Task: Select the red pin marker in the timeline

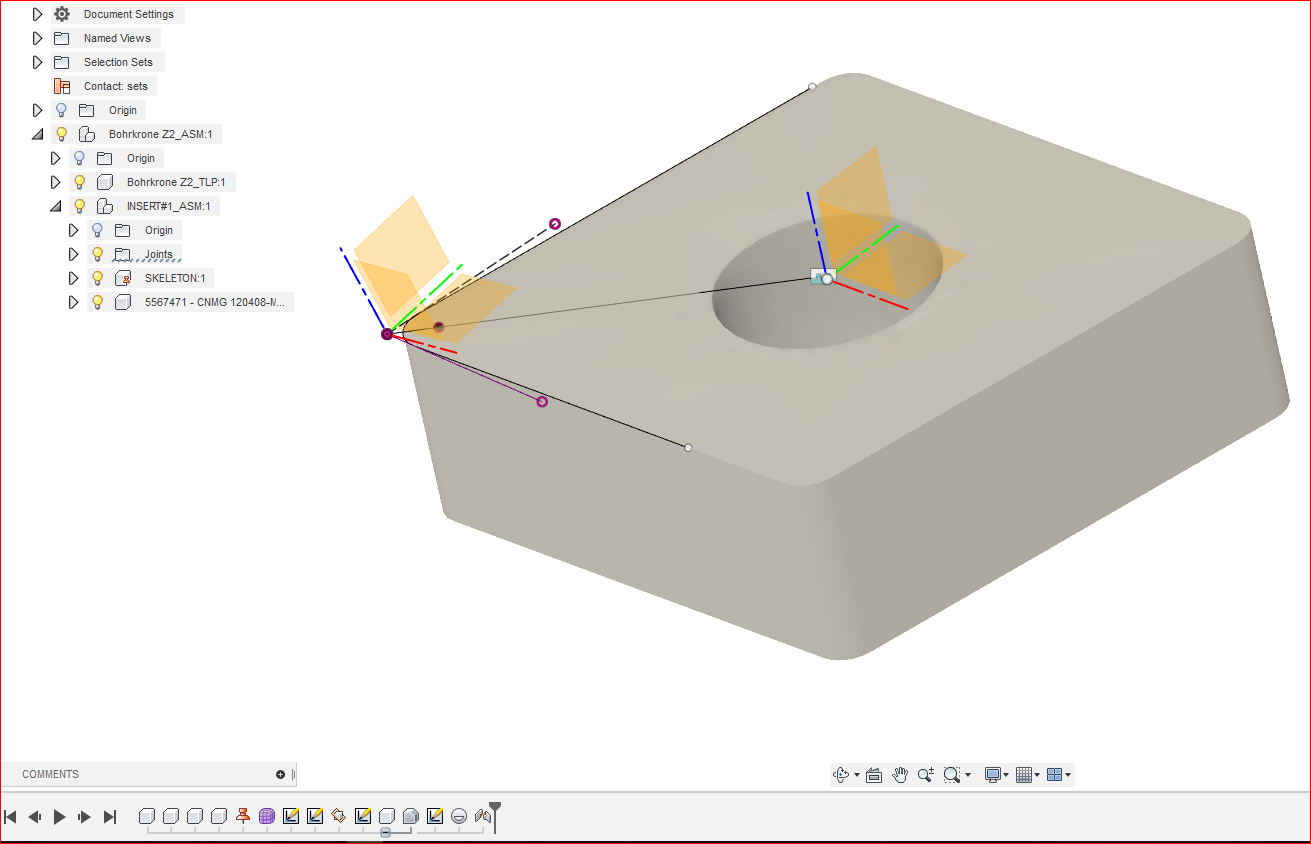Action: [242, 815]
